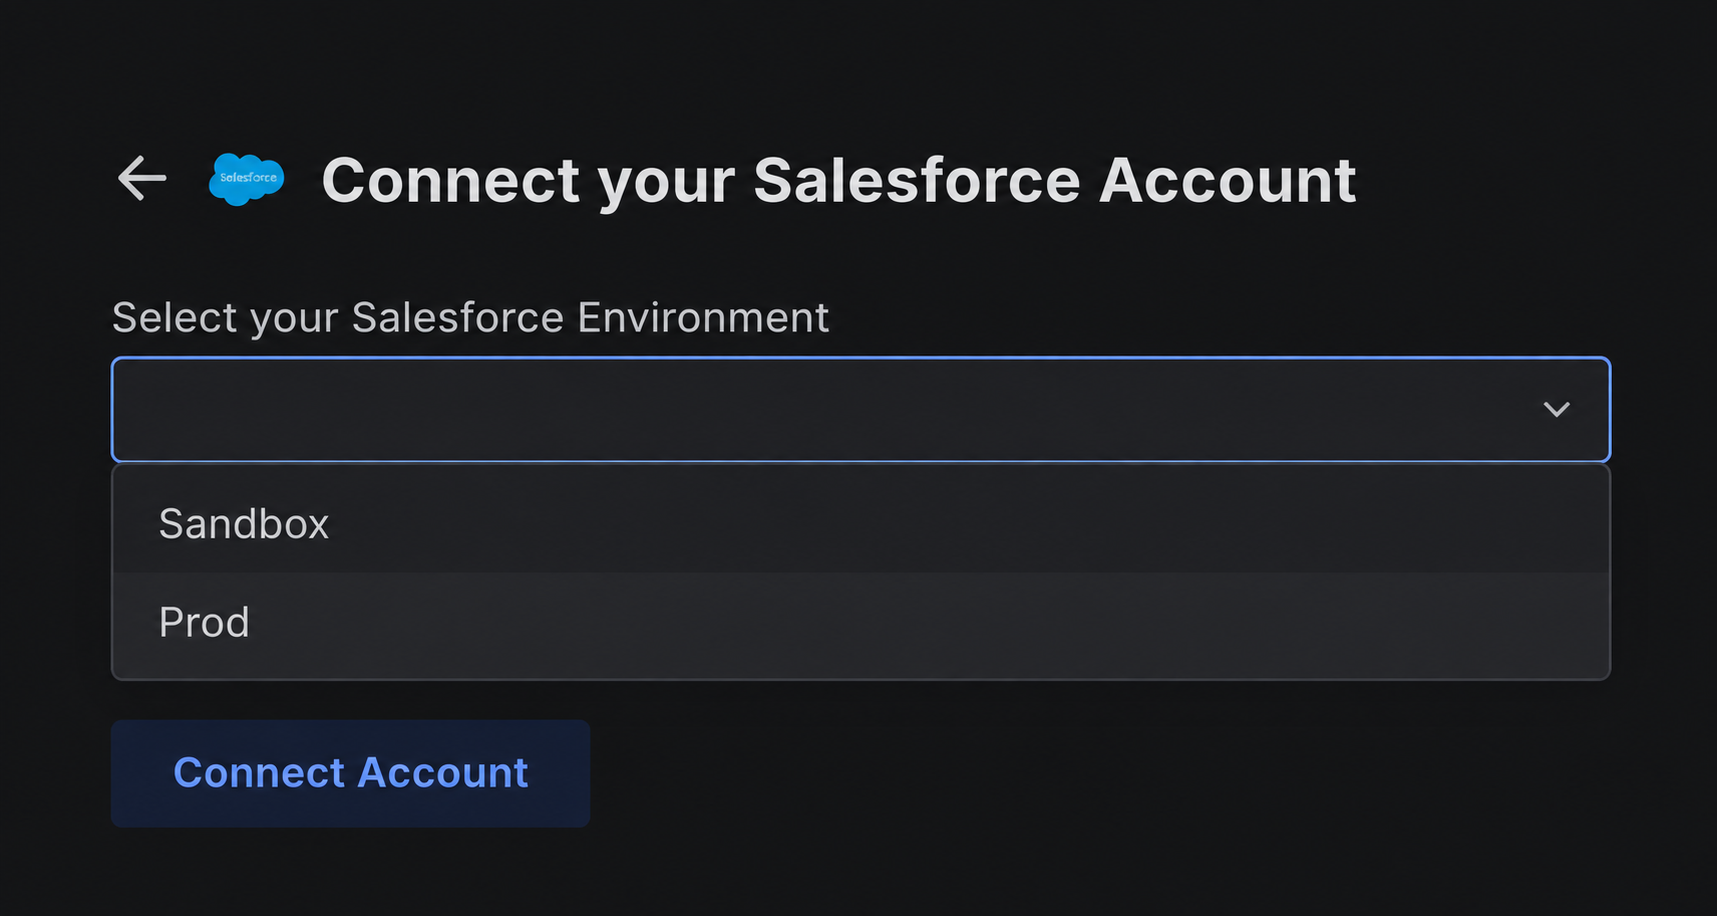Click the Salesforce cloud logo

pyautogui.click(x=247, y=179)
